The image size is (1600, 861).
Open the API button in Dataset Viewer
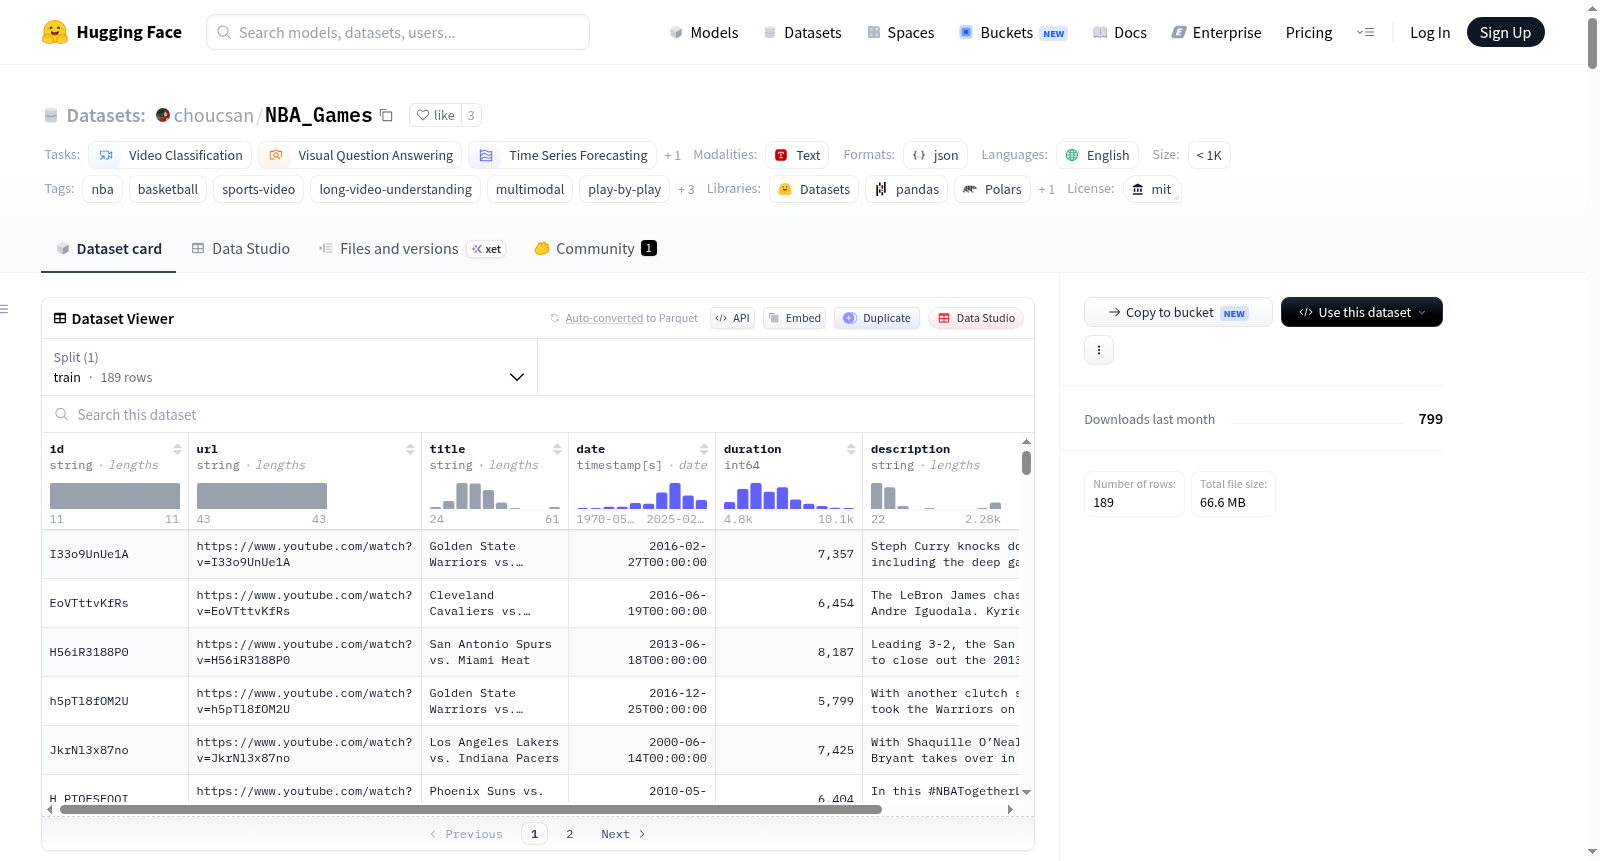point(732,318)
